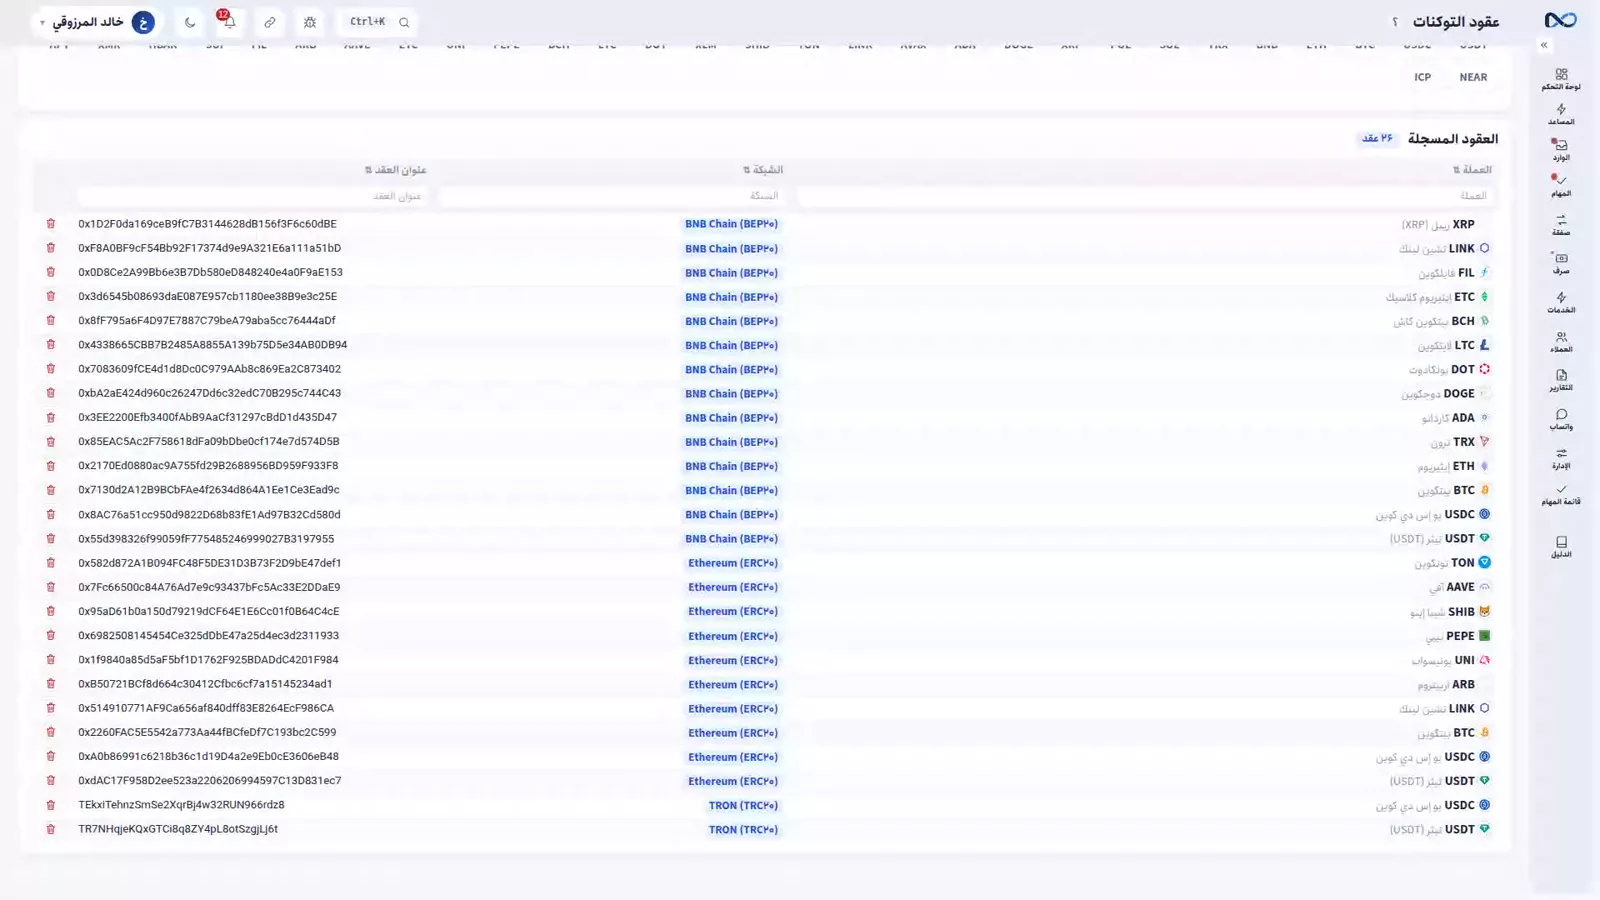Image resolution: width=1600 pixels, height=900 pixels.
Task: Delete the UNI contract row
Action: click(x=50, y=660)
